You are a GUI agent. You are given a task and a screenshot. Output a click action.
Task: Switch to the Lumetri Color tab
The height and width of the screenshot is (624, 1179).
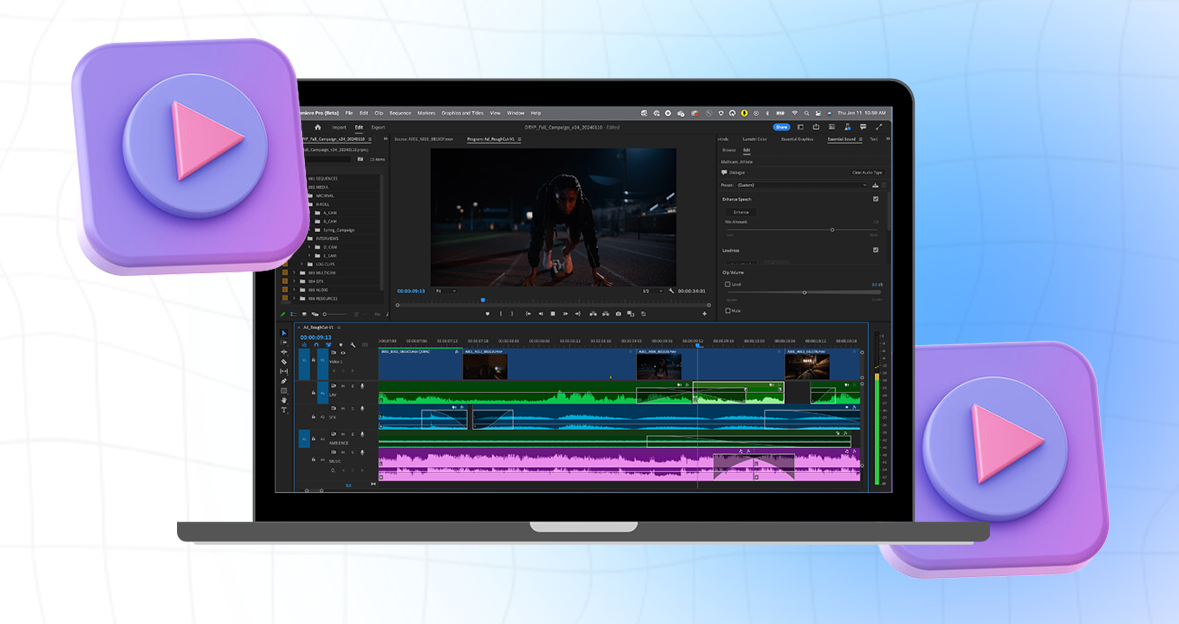pos(754,139)
